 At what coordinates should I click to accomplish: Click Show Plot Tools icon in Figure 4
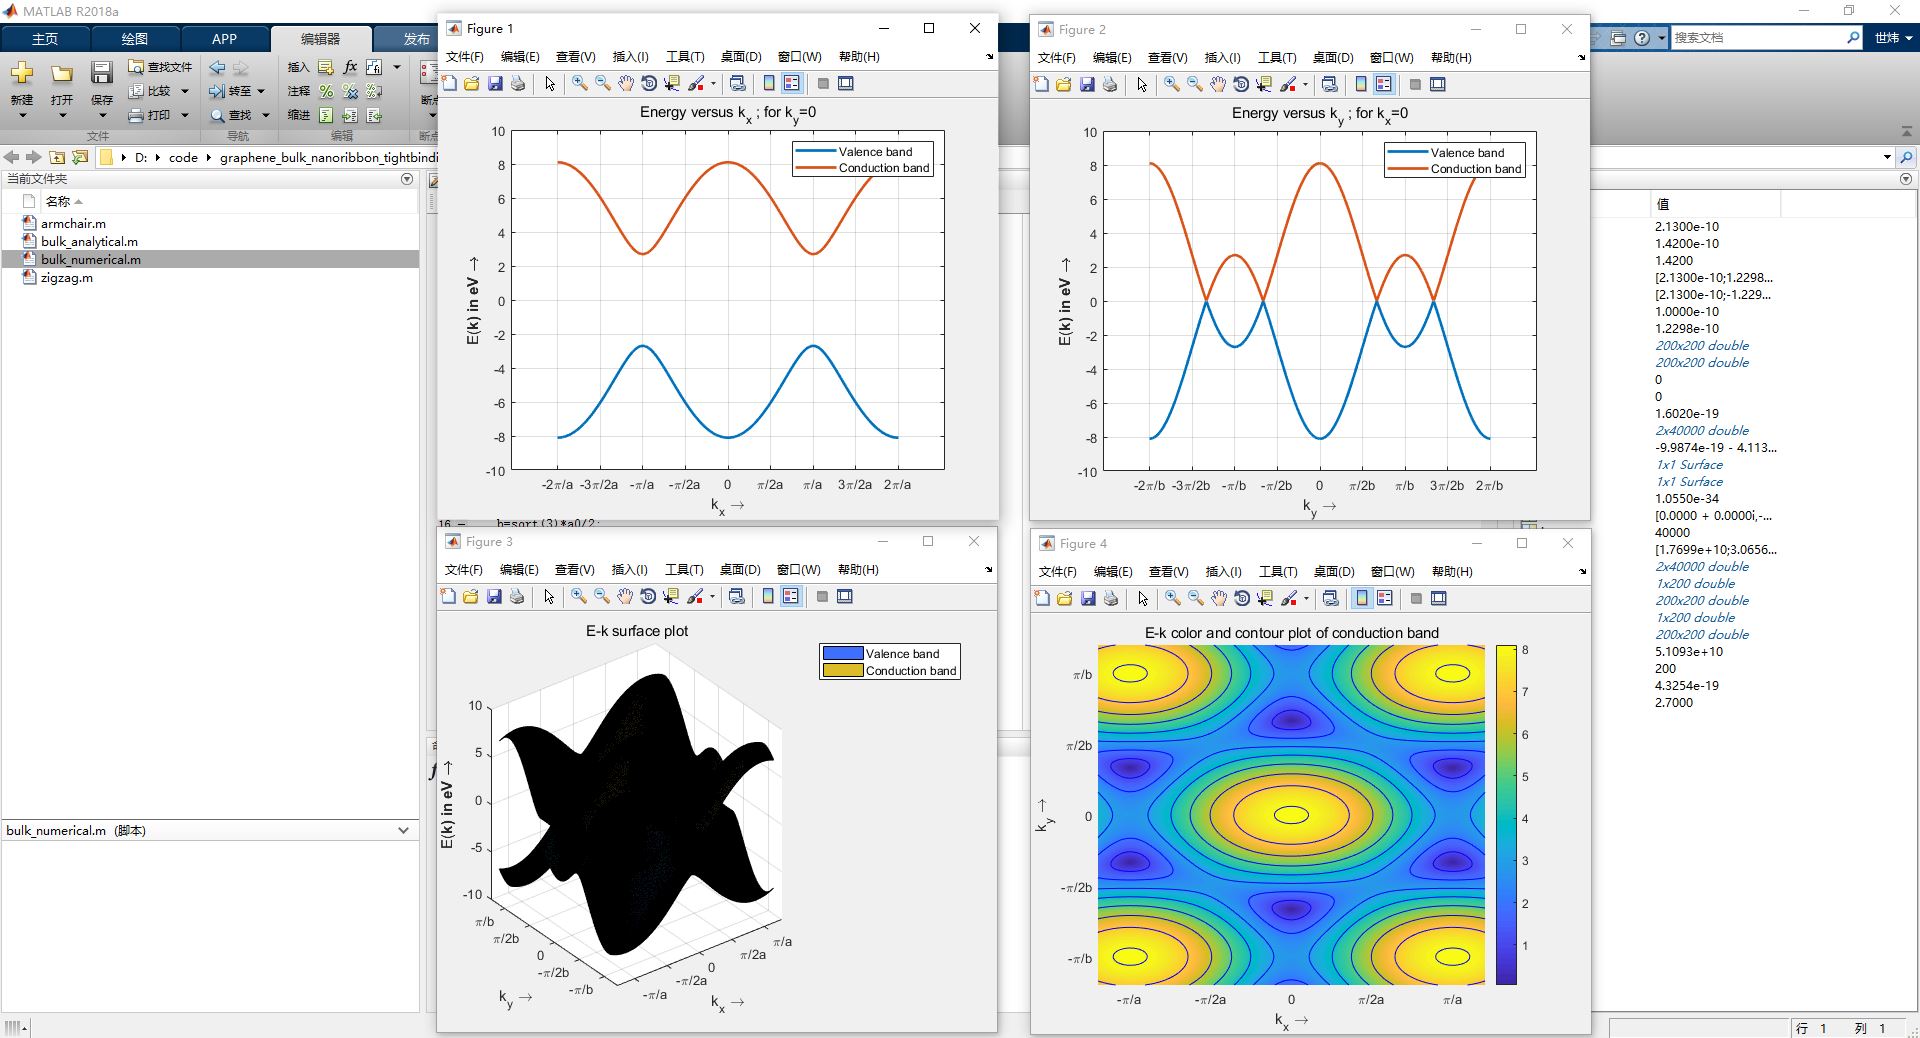[1439, 599]
